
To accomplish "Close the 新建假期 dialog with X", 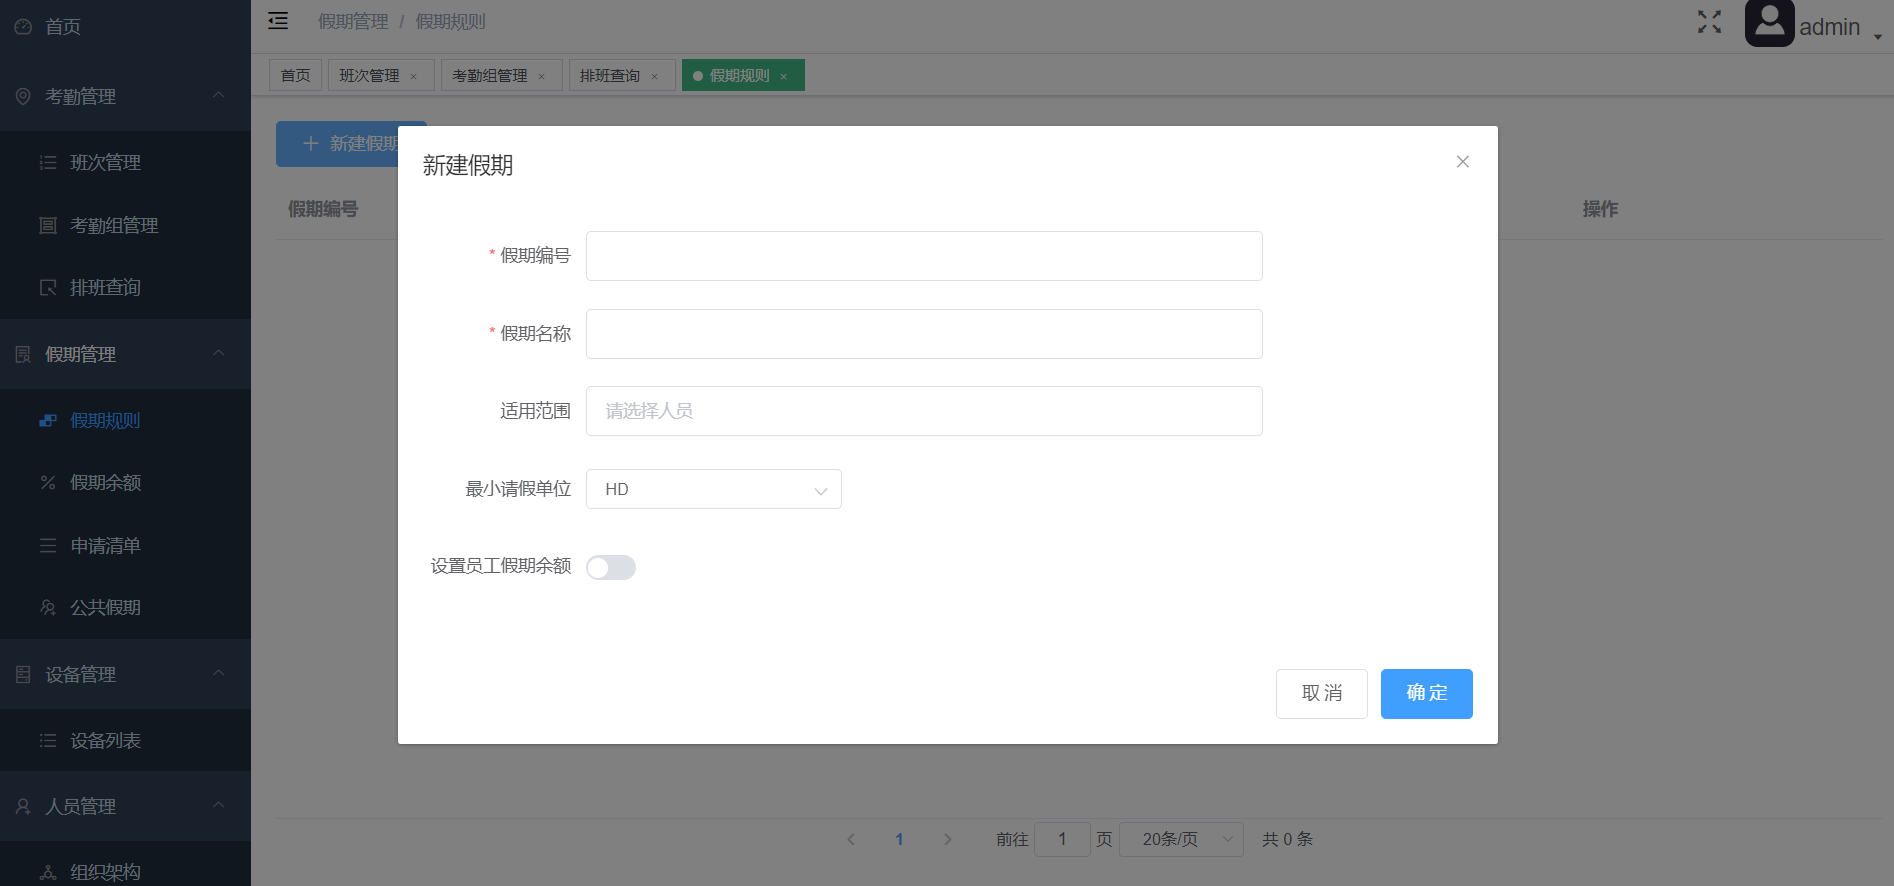I will 1462,162.
